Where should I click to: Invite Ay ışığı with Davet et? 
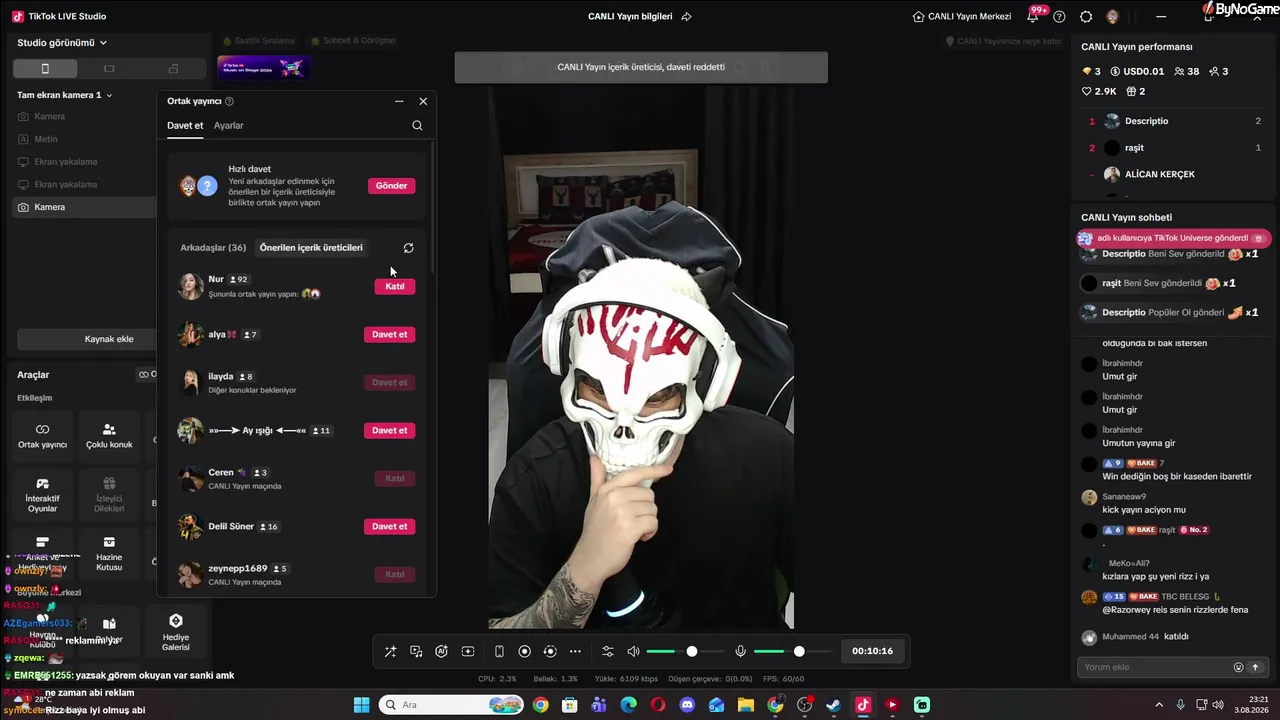pyautogui.click(x=390, y=431)
